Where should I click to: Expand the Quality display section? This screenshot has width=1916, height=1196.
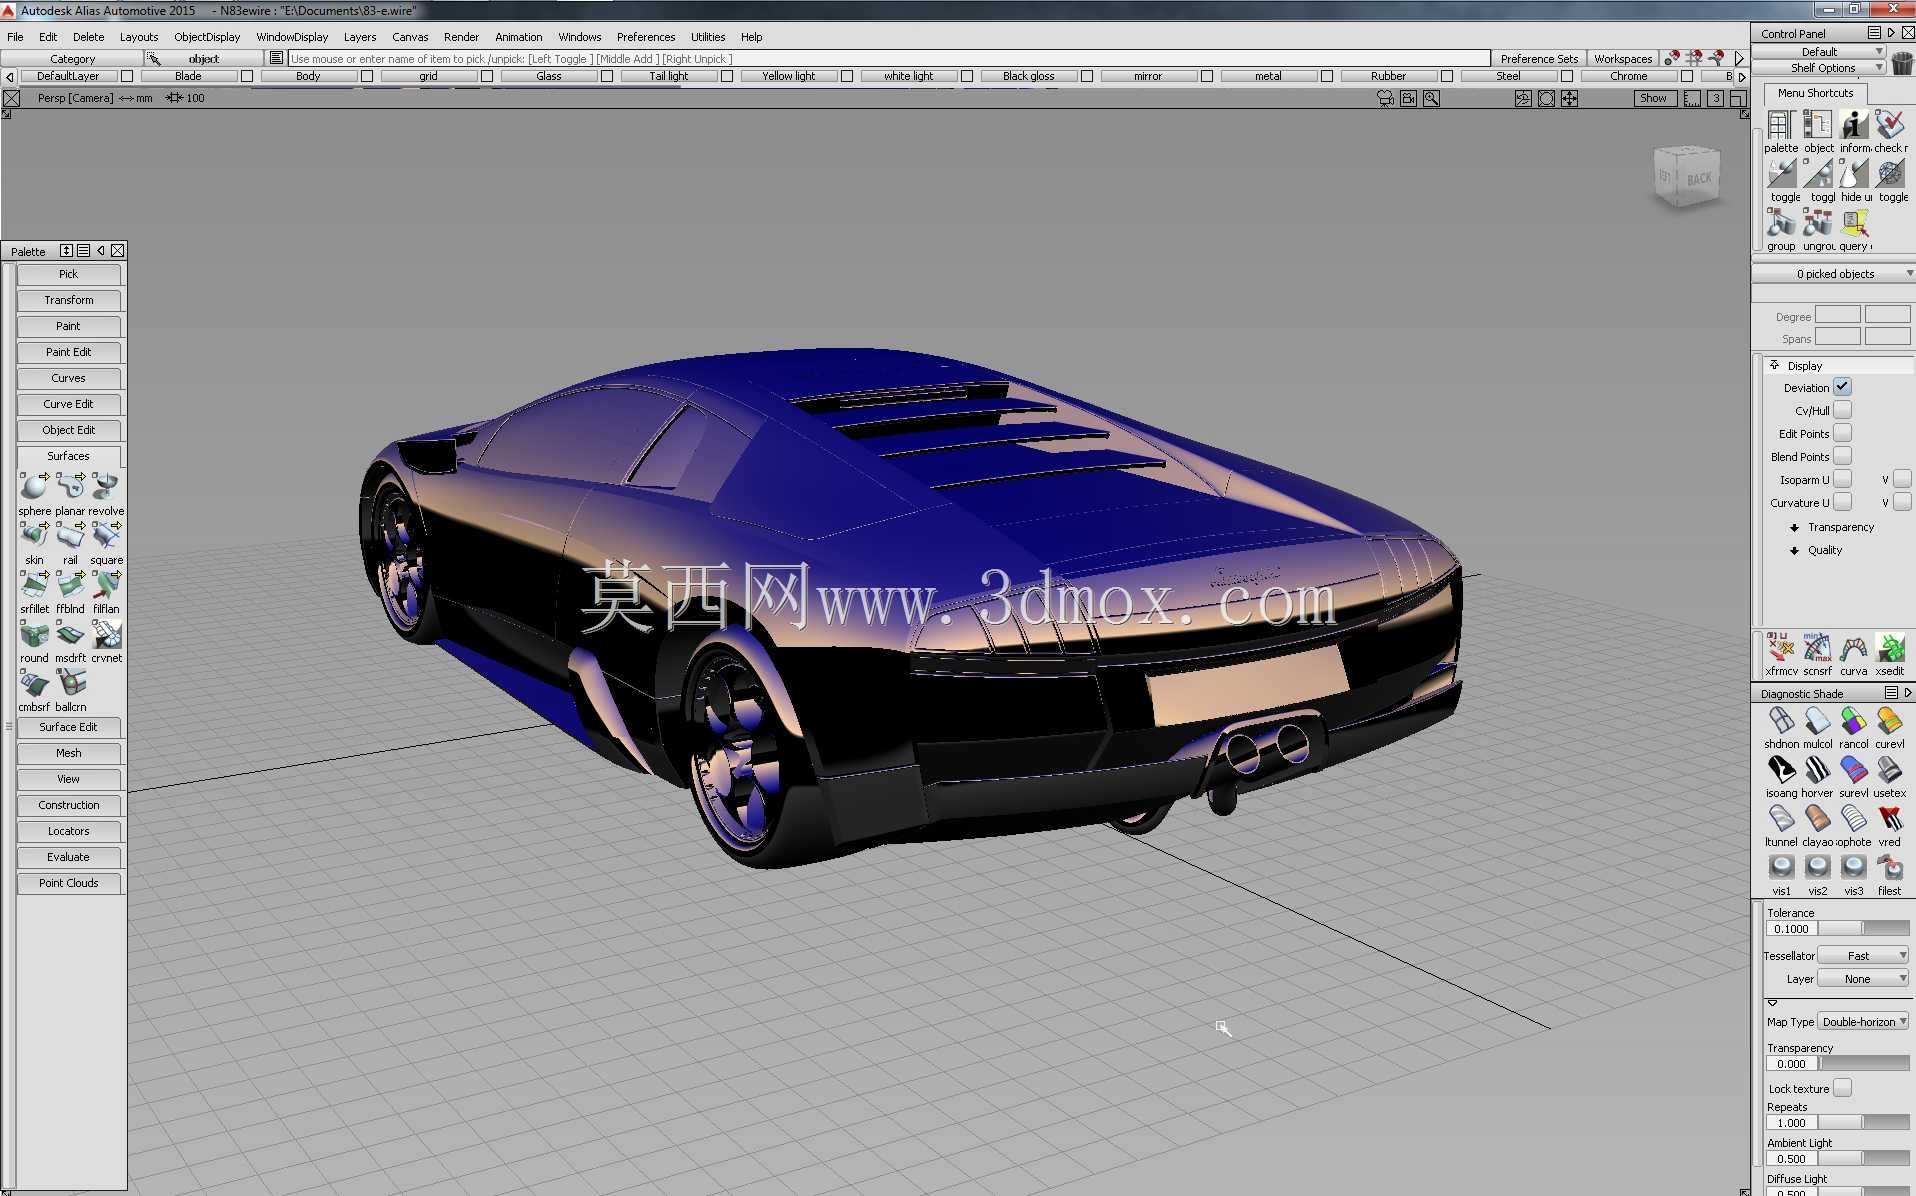pyautogui.click(x=1794, y=550)
